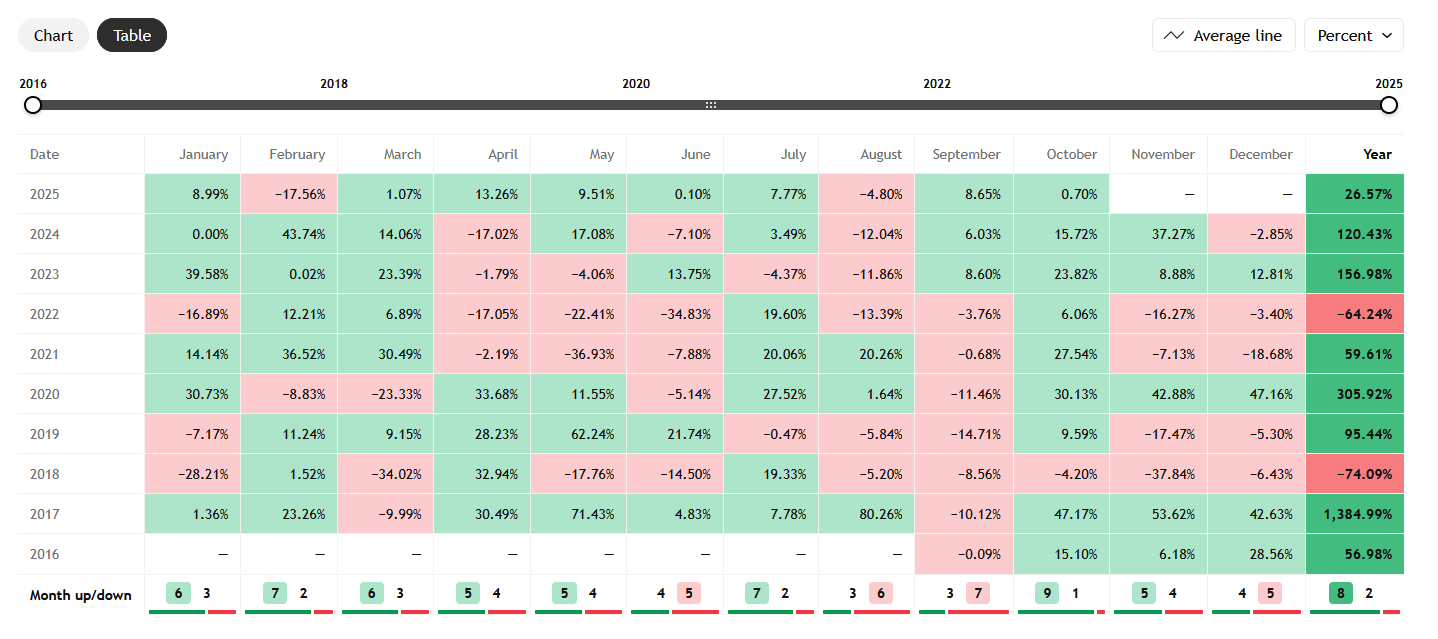Screen dimensions: 1438x639
Task: Select the Table tab
Action: pos(132,35)
